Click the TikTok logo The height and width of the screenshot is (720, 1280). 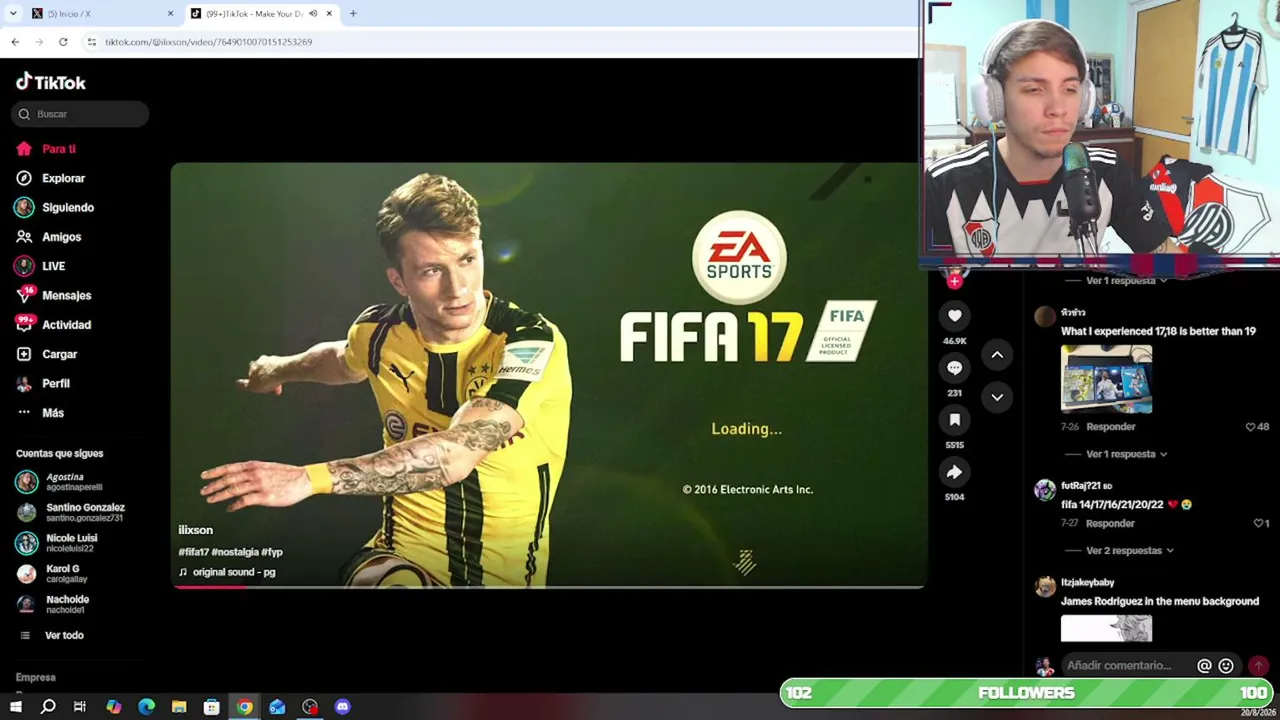tap(51, 82)
